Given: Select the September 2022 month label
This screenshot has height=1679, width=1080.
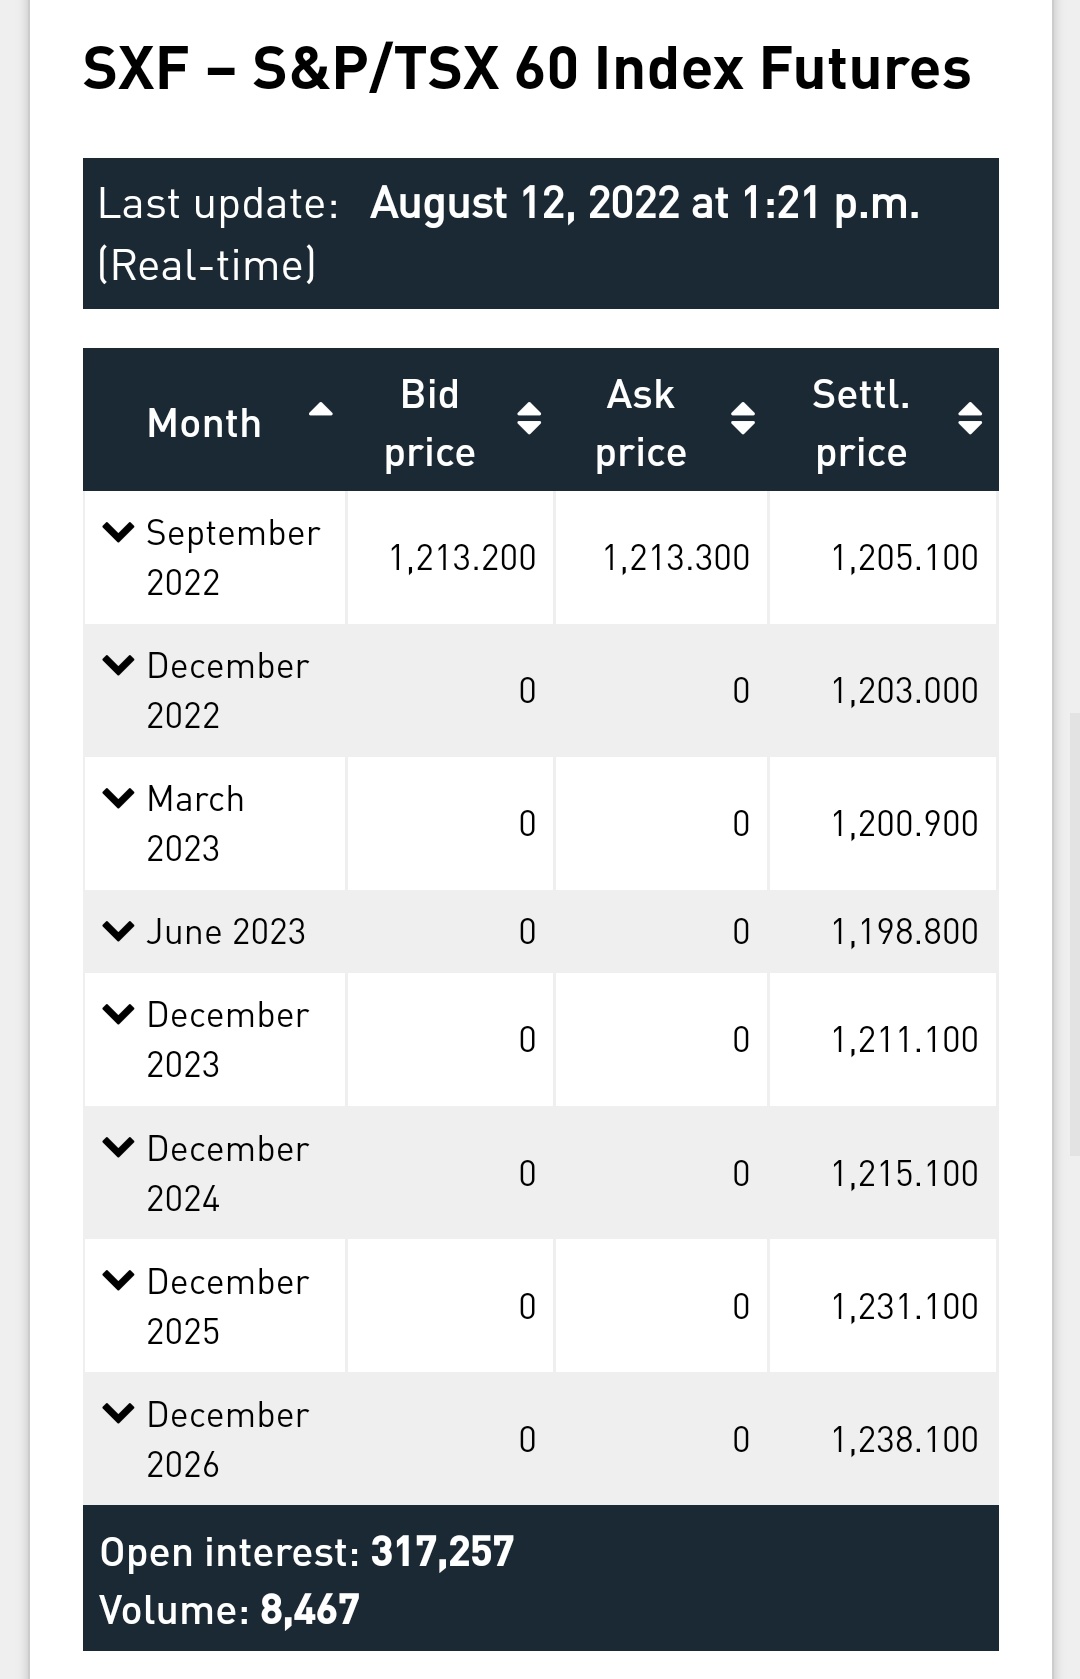Looking at the screenshot, I should point(233,558).
